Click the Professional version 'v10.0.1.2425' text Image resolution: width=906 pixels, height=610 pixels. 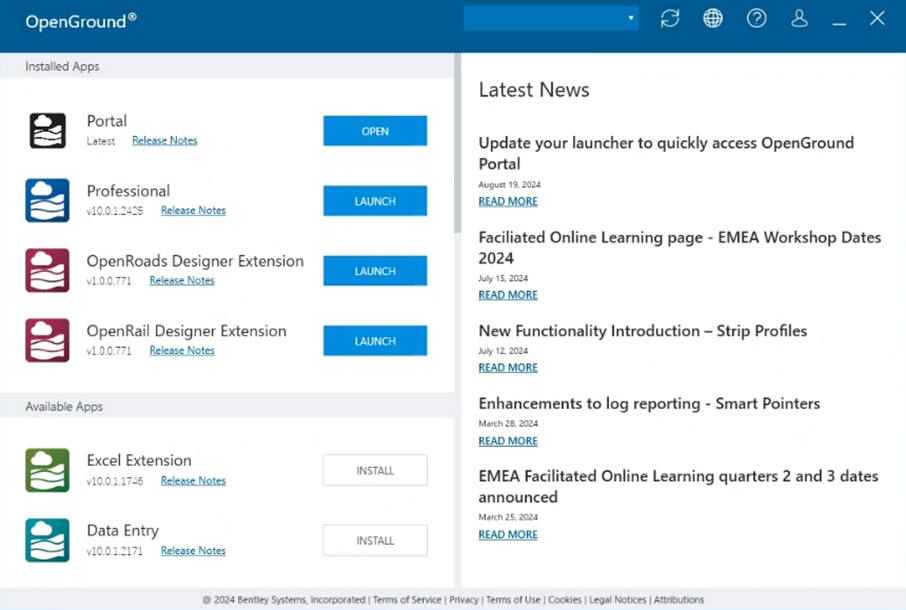tap(114, 211)
